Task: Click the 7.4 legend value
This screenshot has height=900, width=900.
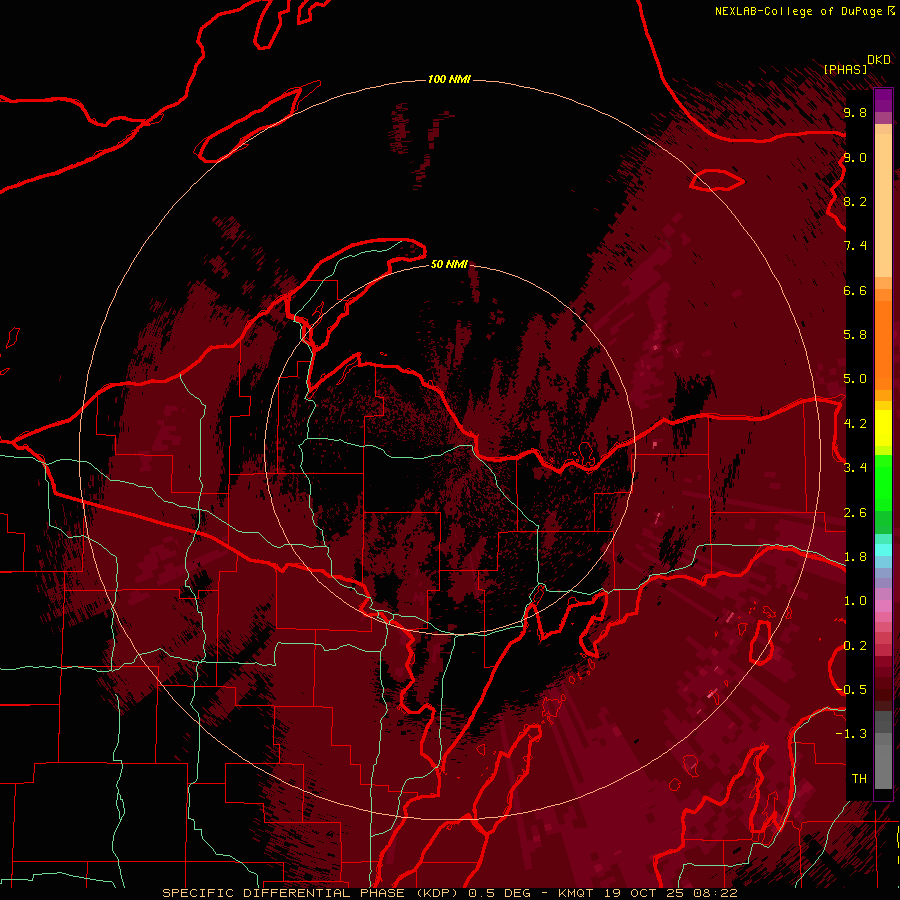Action: [855, 246]
